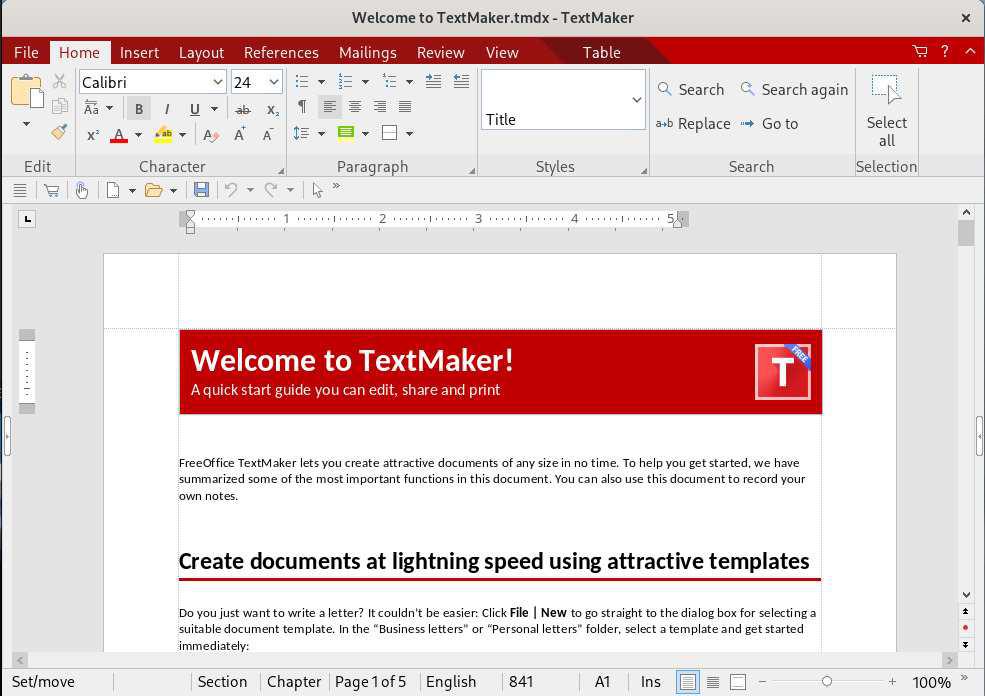
Task: Open bullet list dropdown arrow
Action: [322, 82]
